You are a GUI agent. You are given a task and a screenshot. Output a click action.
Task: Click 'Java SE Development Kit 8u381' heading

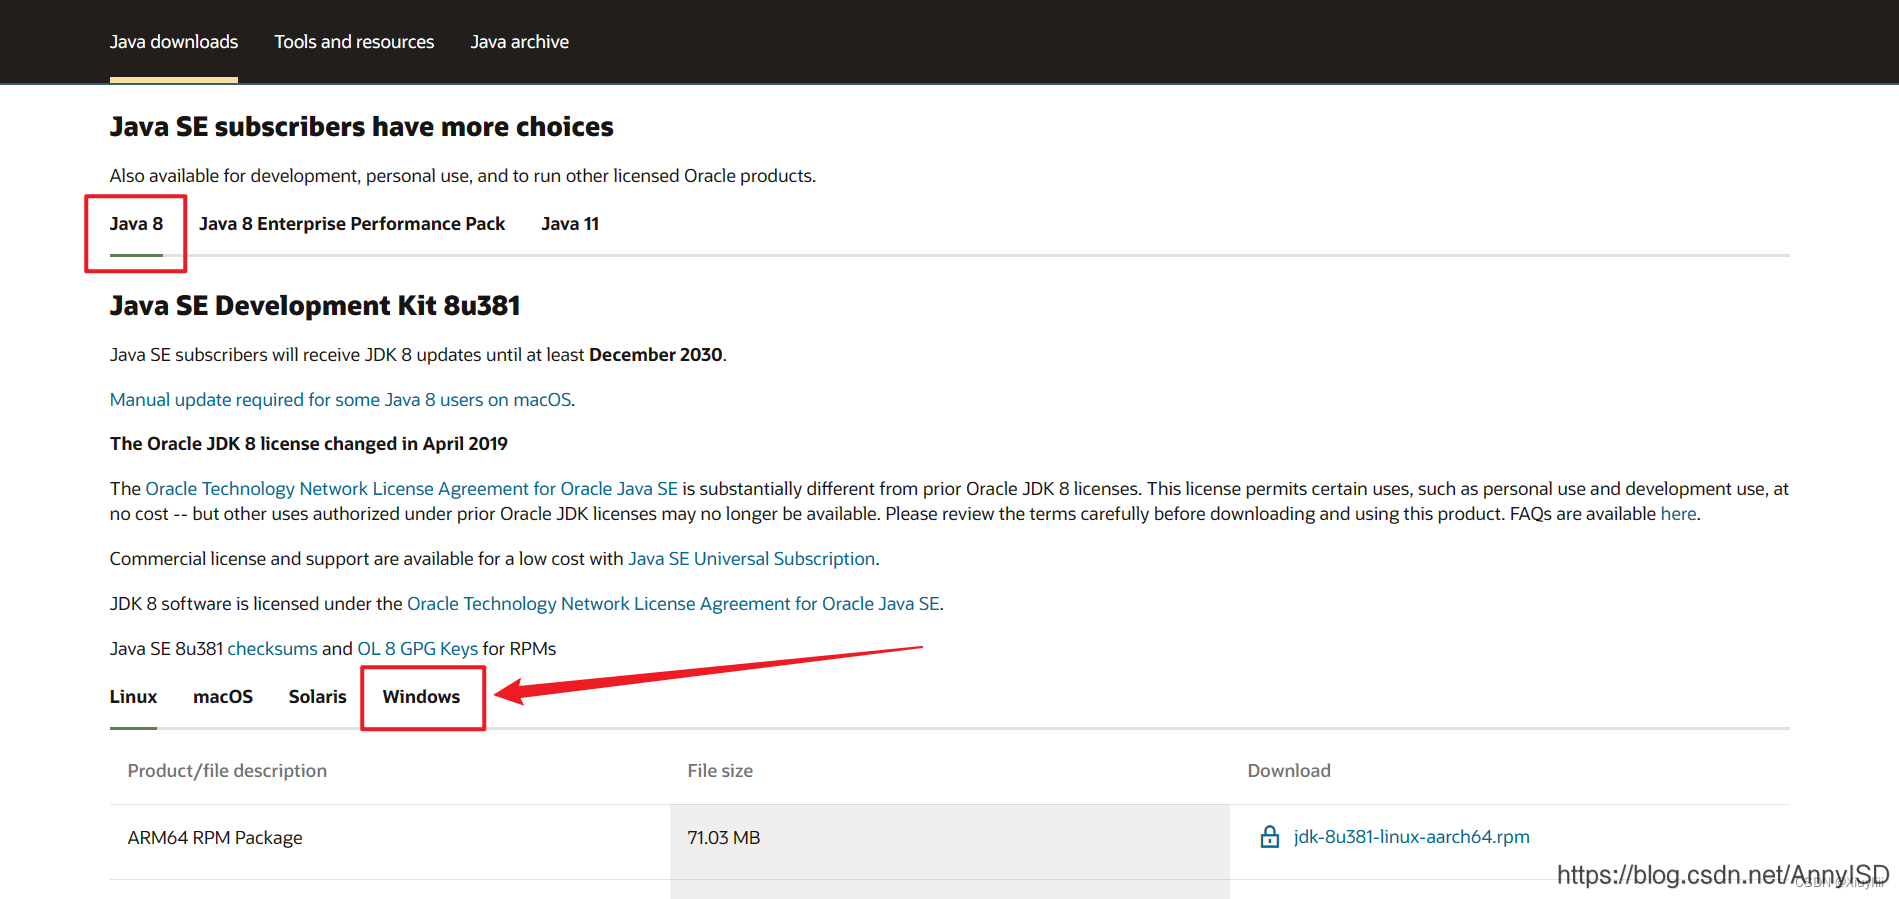point(315,306)
